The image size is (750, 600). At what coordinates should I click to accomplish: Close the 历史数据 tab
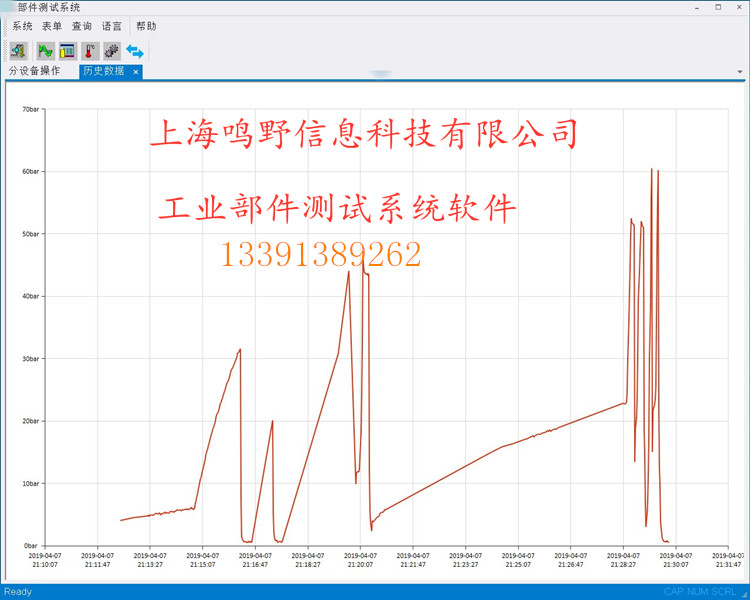coord(136,72)
